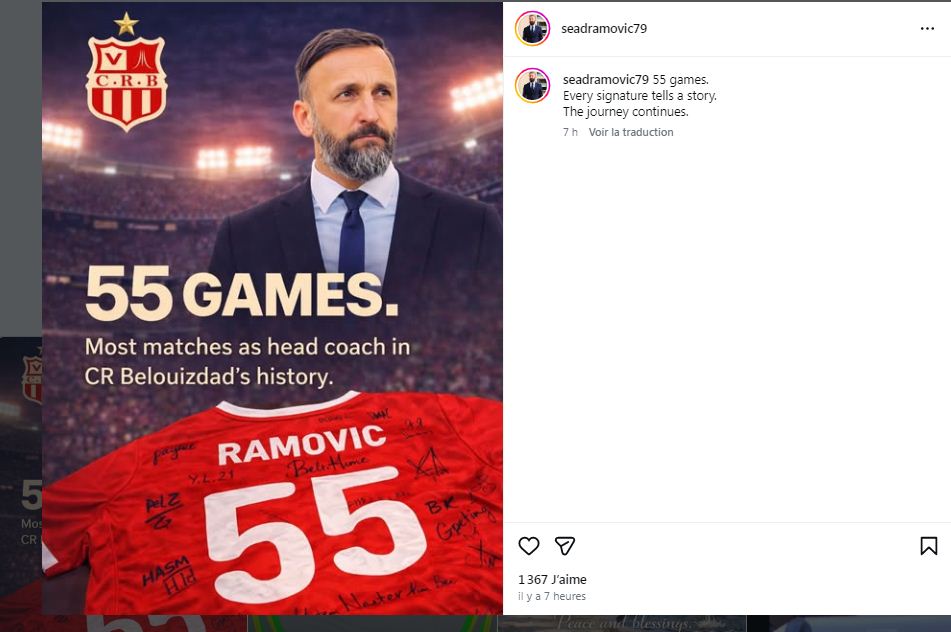Image resolution: width=951 pixels, height=632 pixels.
Task: Open the 'Peace and blessings' thumbnail below
Action: click(620, 623)
